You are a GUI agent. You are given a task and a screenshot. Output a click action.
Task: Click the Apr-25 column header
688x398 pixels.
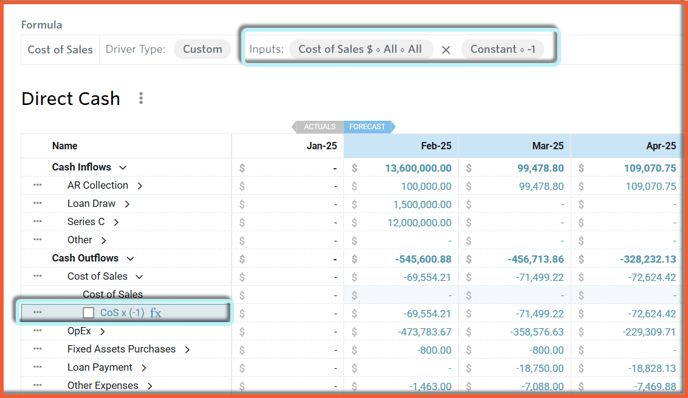point(627,146)
